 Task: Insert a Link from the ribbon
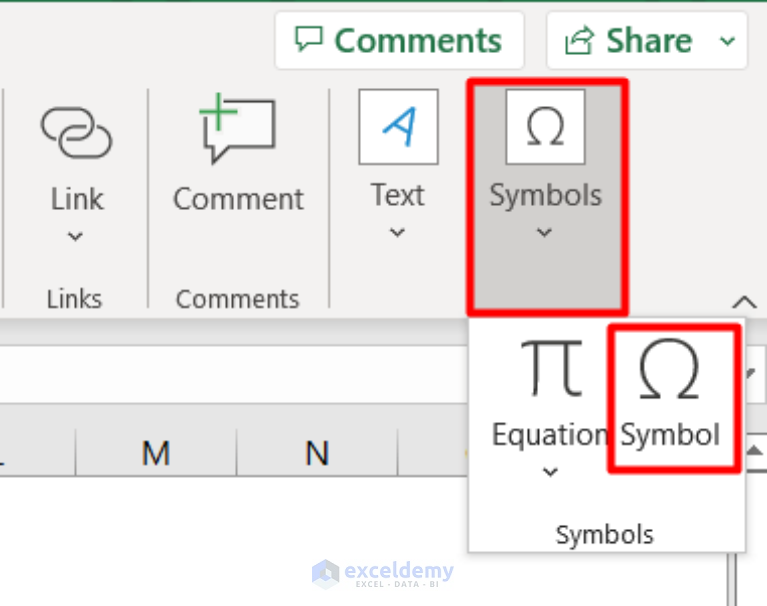76,159
